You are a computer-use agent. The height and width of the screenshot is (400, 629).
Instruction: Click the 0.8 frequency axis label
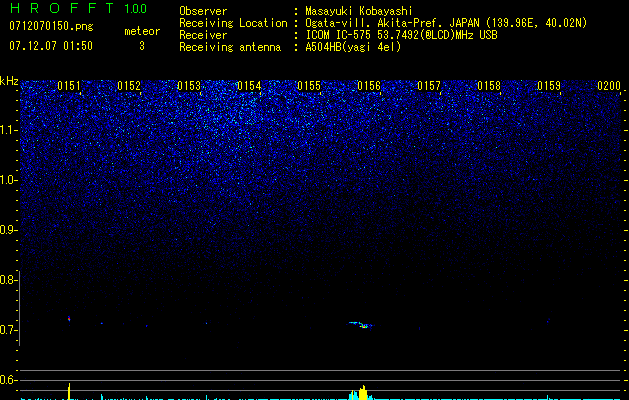[9, 280]
